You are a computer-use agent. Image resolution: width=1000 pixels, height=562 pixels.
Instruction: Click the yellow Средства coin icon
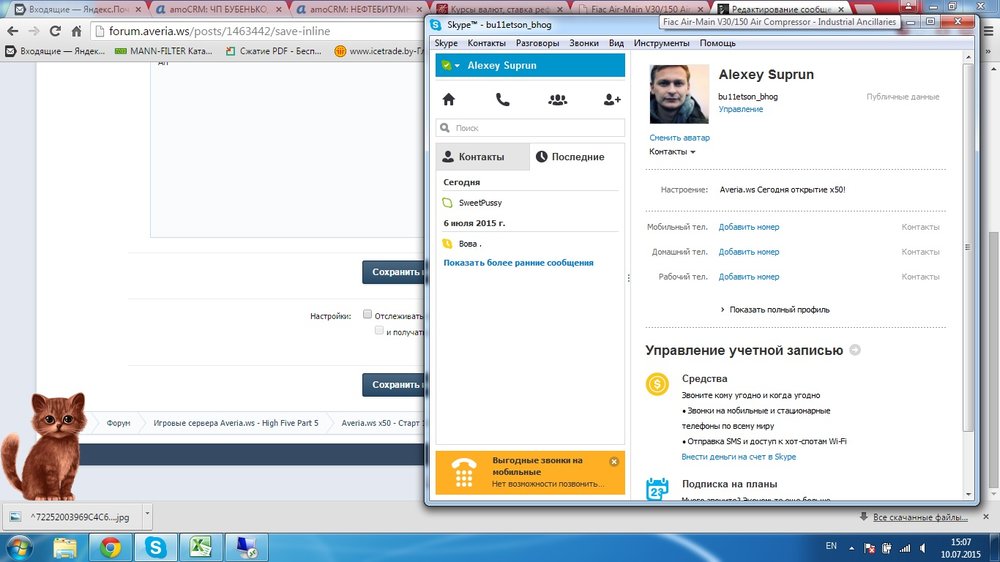[x=657, y=383]
